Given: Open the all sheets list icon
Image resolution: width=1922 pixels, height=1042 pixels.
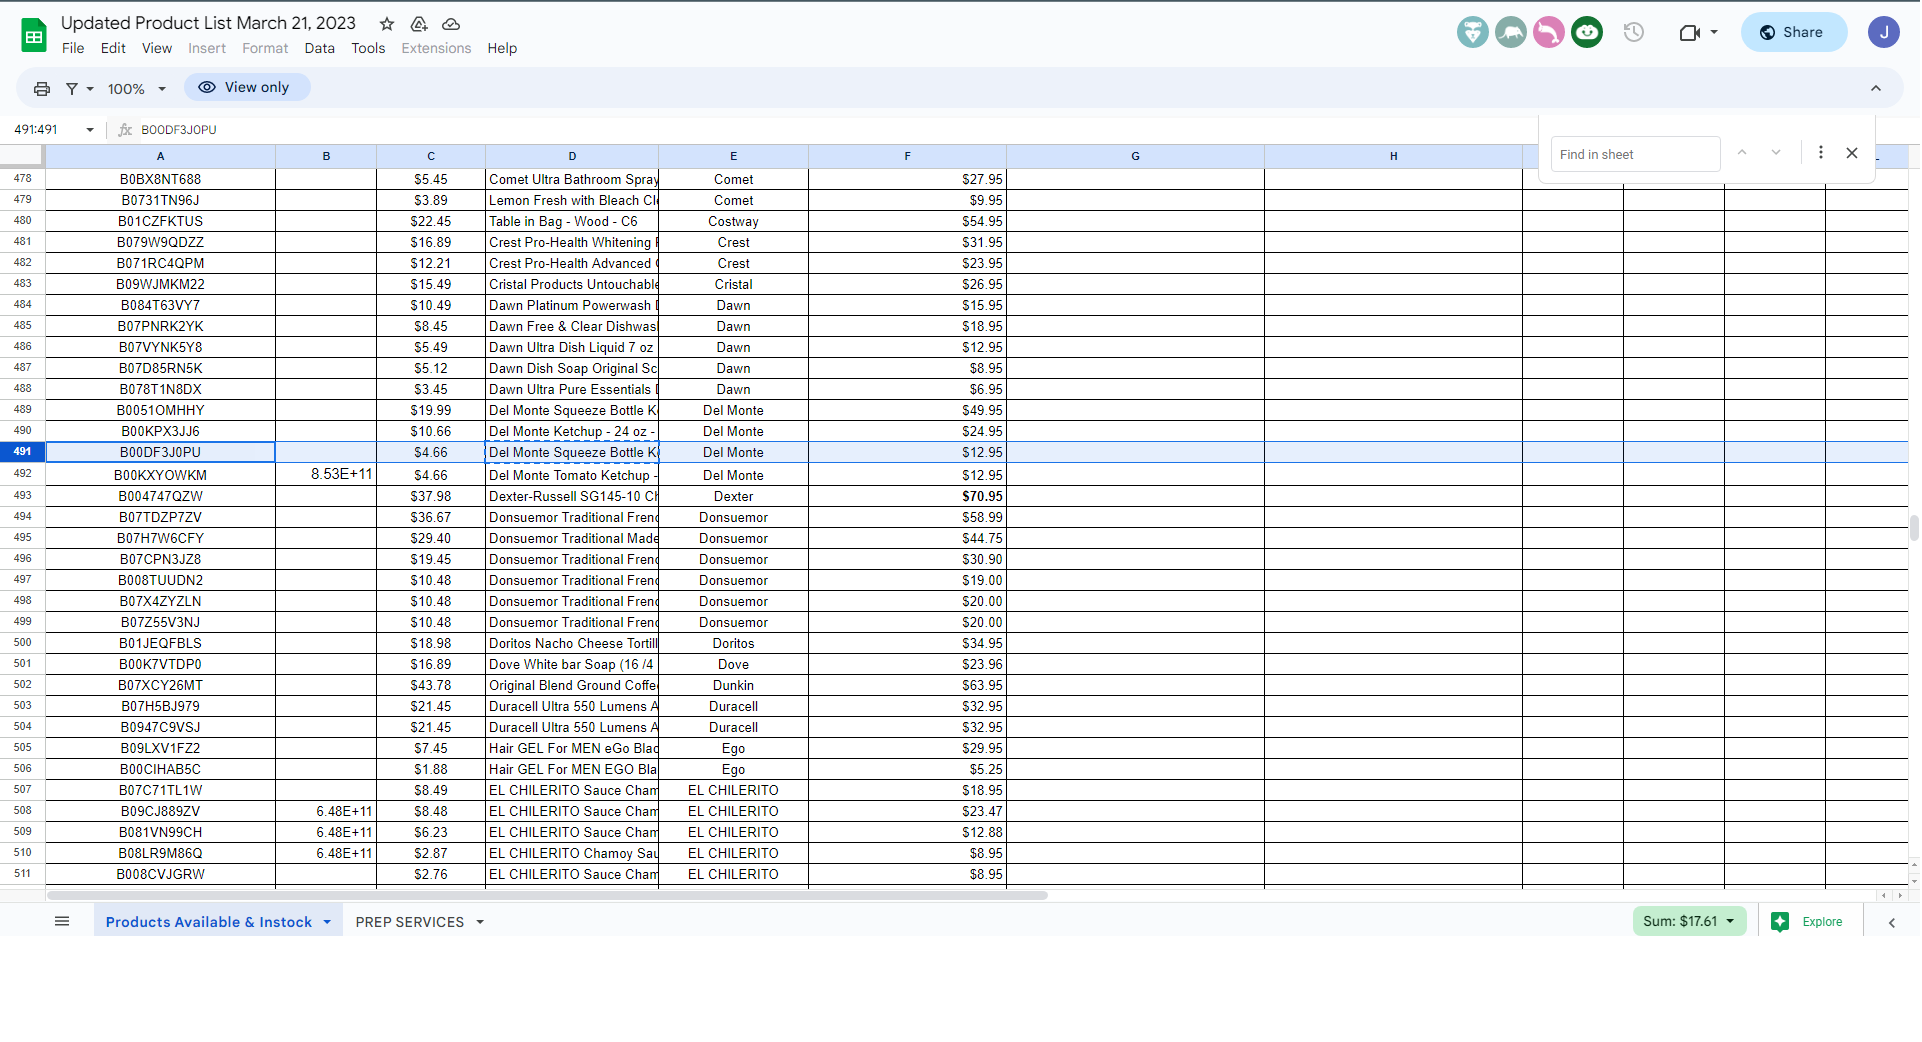Looking at the screenshot, I should click(62, 922).
